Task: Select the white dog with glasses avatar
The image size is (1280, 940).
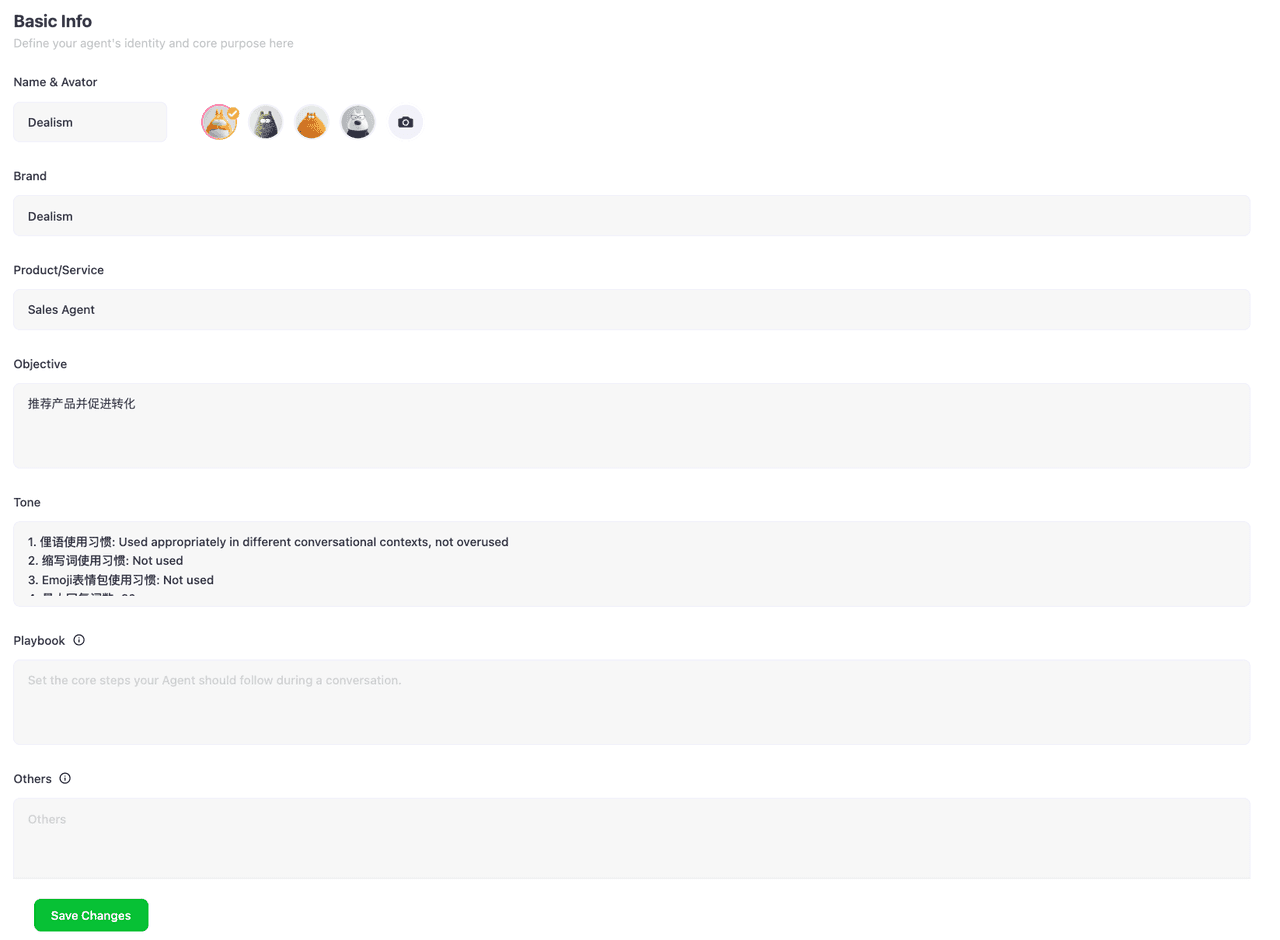Action: pos(358,122)
